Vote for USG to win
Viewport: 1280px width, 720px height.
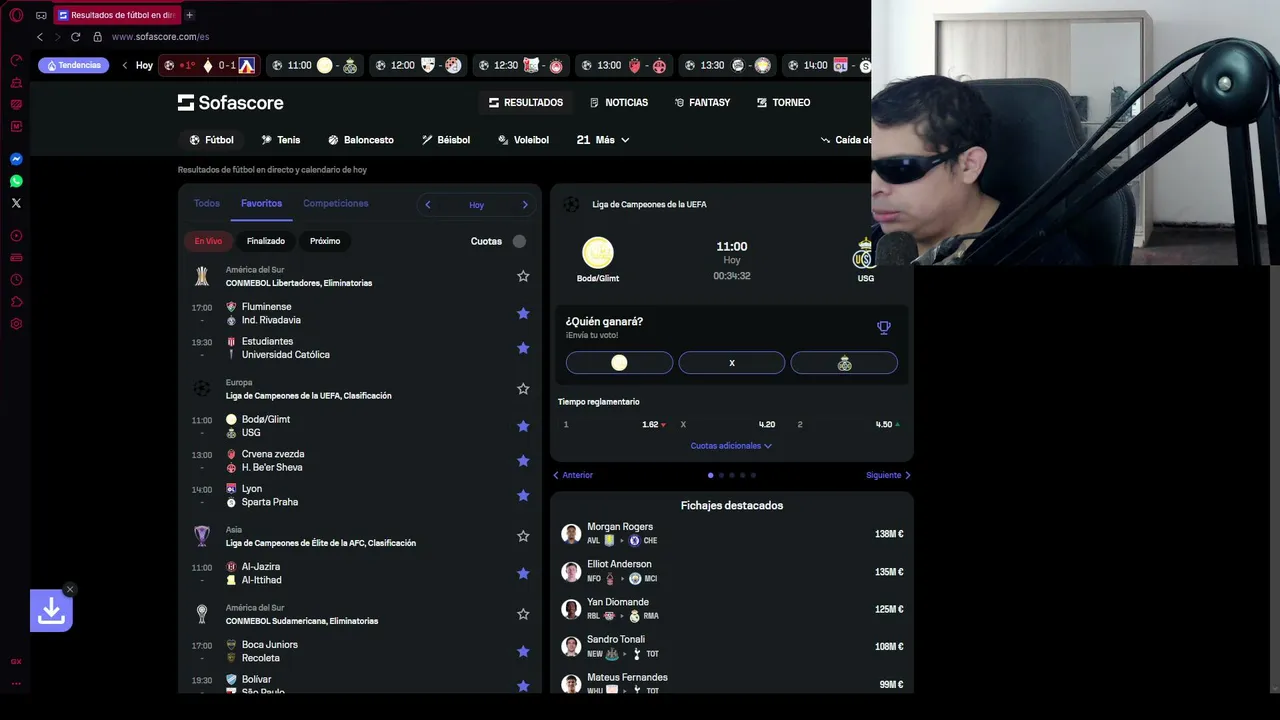(844, 363)
